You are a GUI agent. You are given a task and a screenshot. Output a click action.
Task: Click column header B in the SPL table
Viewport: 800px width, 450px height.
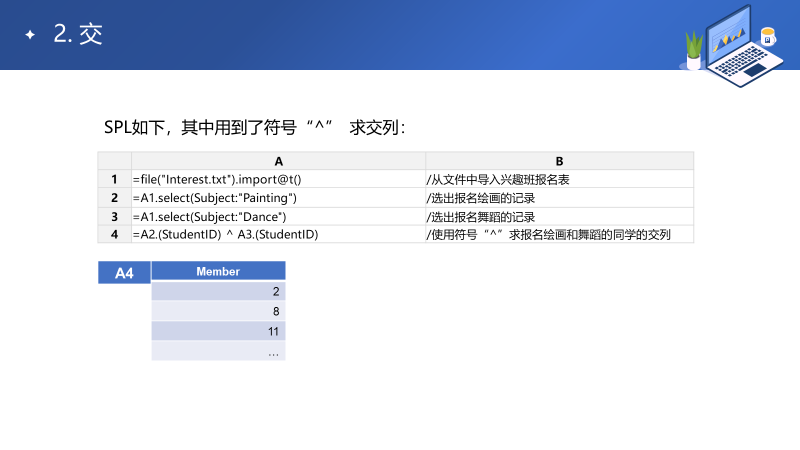point(559,161)
